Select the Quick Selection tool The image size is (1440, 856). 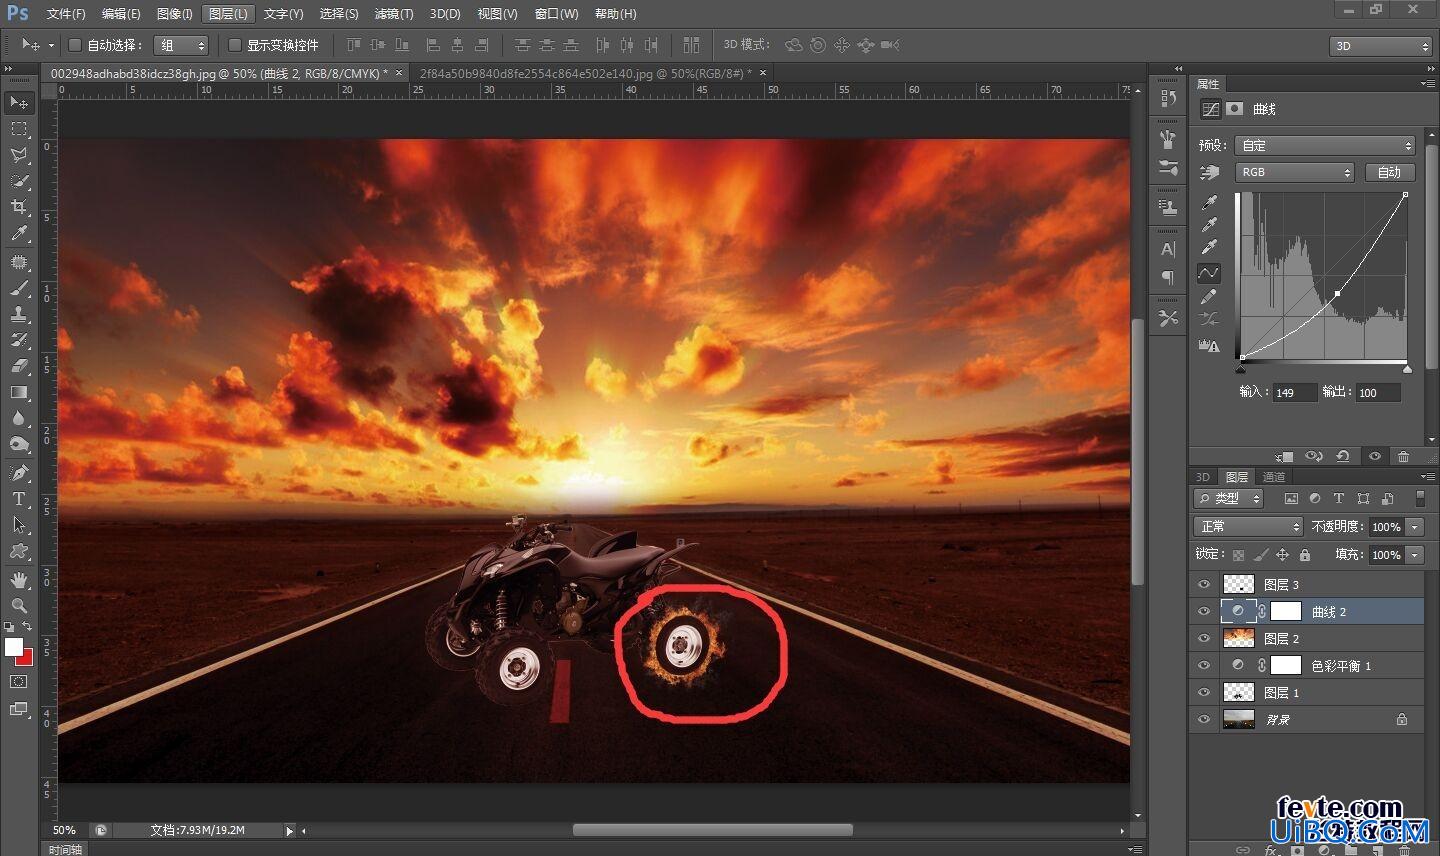point(19,181)
